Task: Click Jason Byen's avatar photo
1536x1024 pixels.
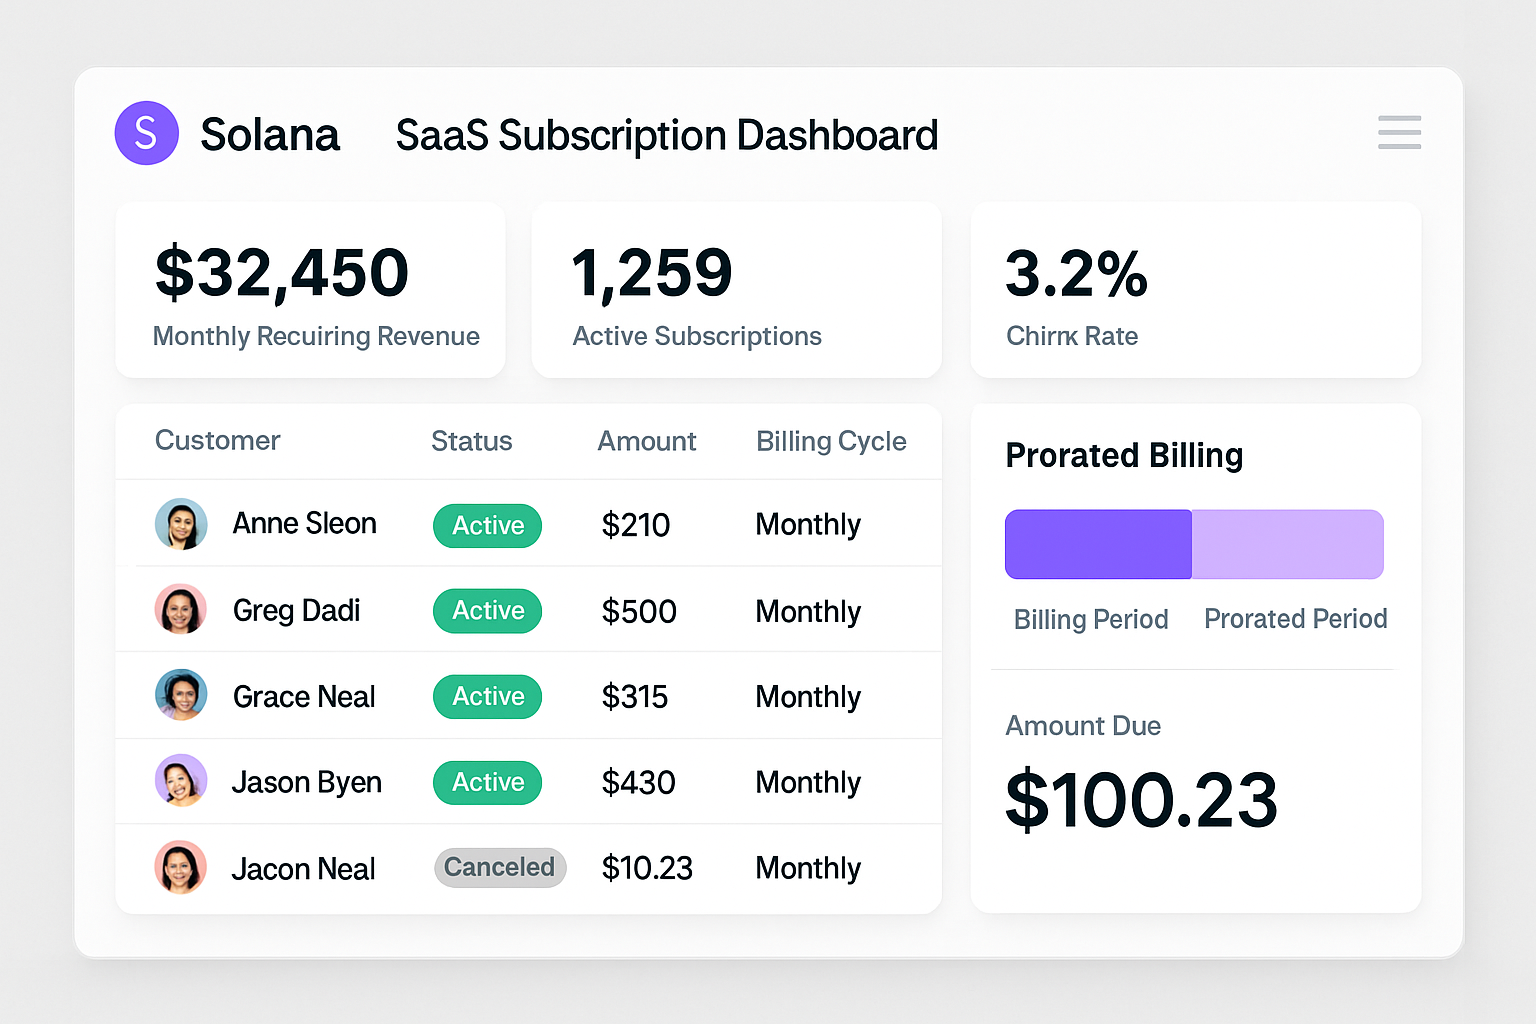Action: point(181,781)
